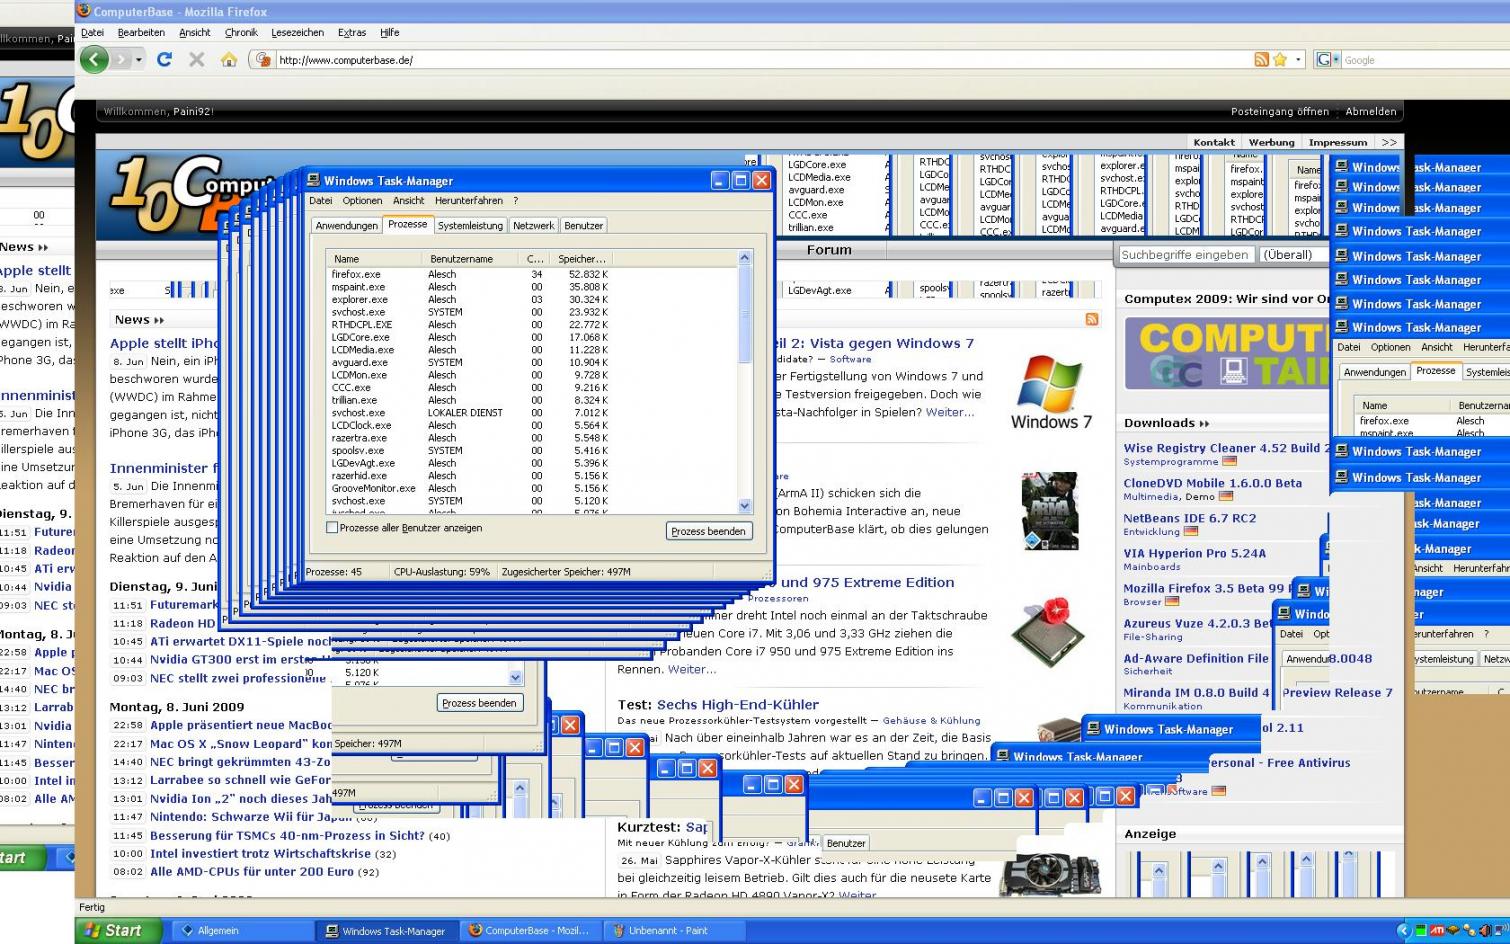Viewport: 1510px width, 944px height.
Task: Click Firefox logo in the window title bar
Action: (x=84, y=11)
